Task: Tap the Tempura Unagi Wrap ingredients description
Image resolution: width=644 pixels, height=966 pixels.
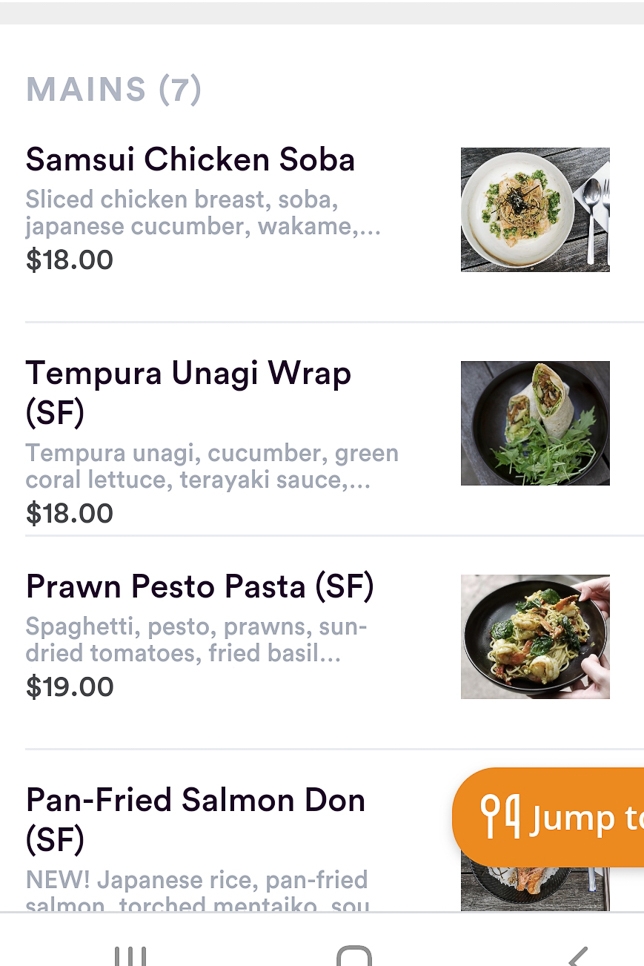Action: coord(211,466)
